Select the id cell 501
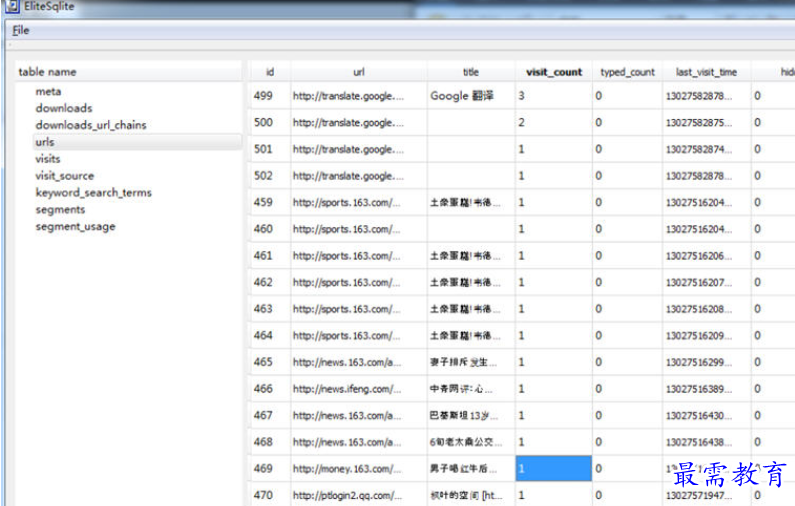Viewport: 795px width, 506px height. click(x=270, y=149)
